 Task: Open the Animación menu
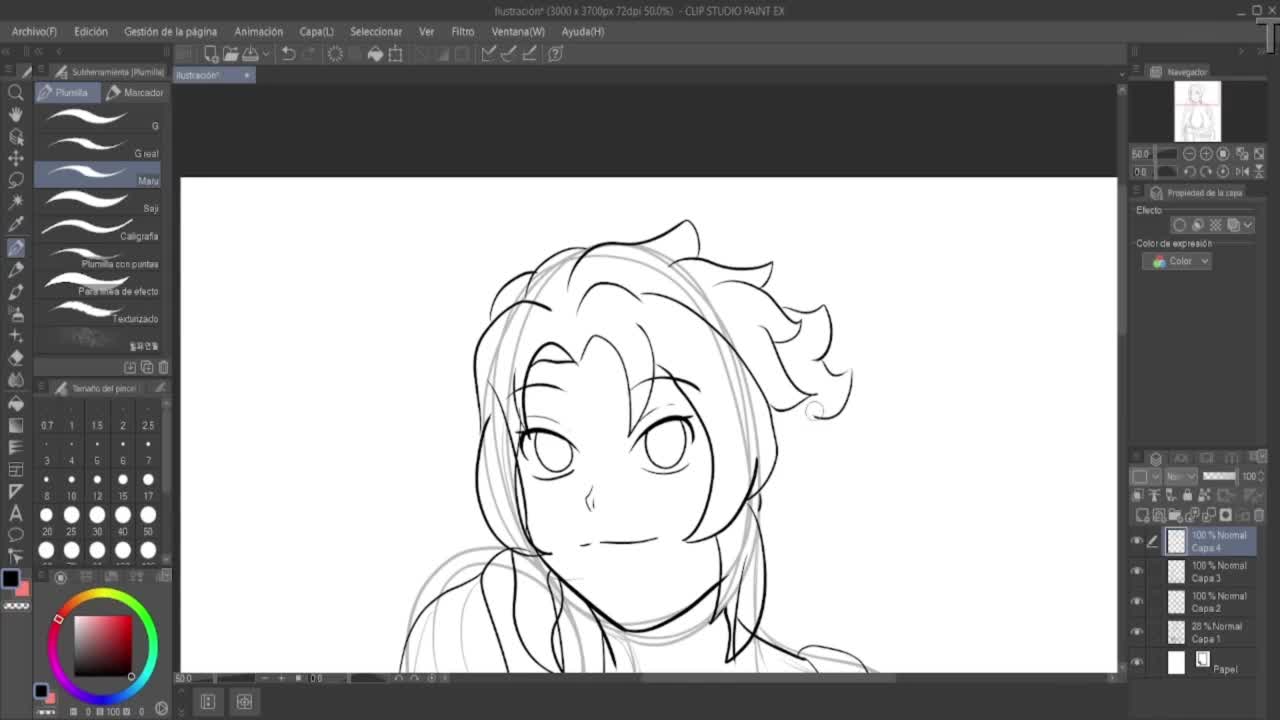click(258, 31)
